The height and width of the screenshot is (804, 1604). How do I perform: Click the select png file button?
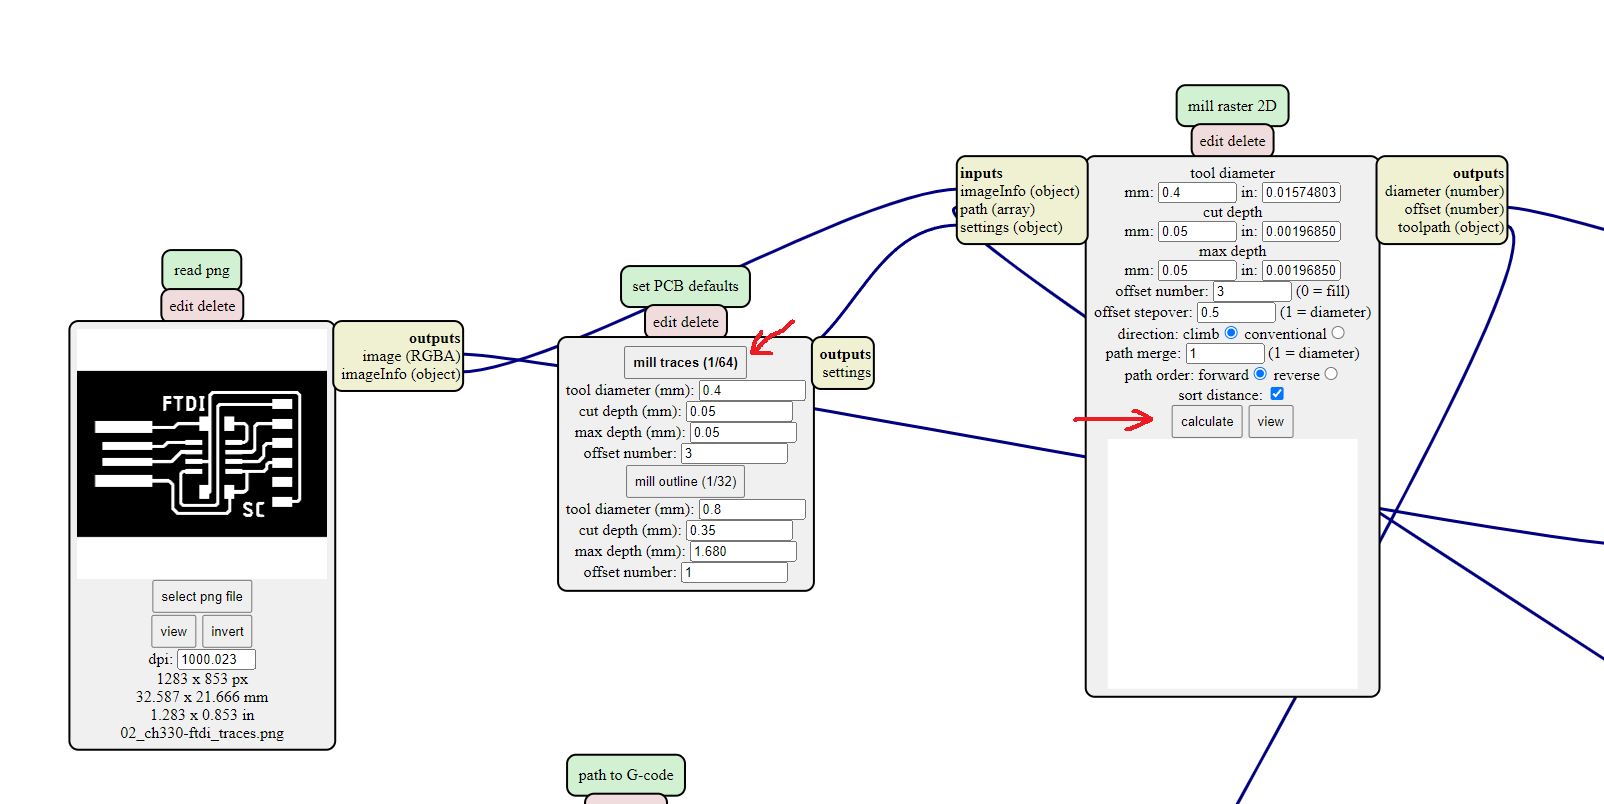click(202, 596)
